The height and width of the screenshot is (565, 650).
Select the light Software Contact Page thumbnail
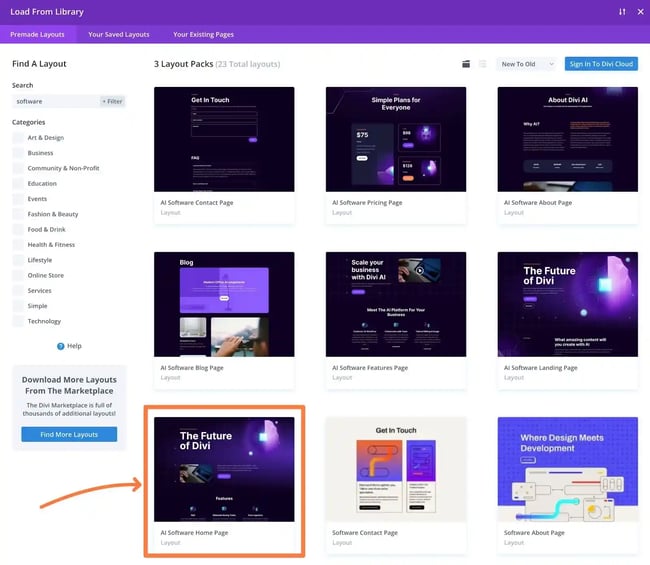(x=396, y=469)
